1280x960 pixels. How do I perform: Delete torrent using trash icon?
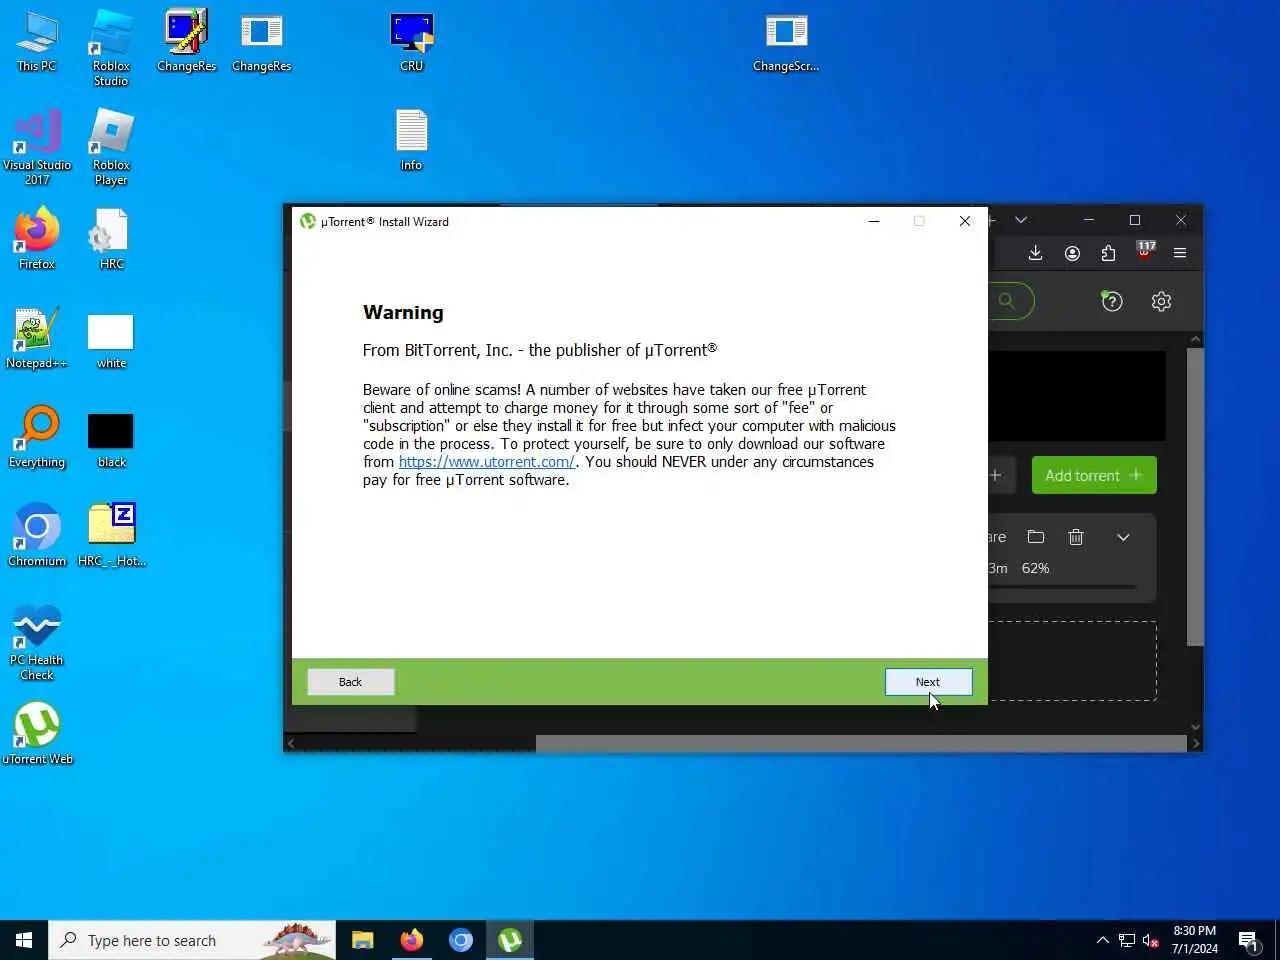pos(1076,537)
